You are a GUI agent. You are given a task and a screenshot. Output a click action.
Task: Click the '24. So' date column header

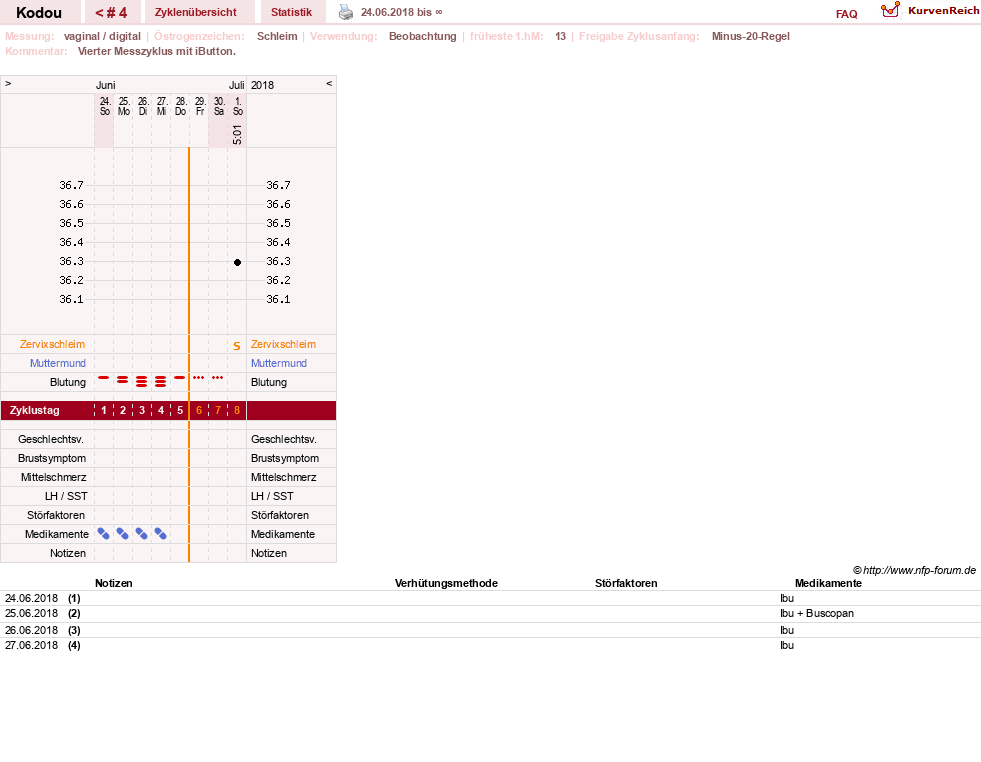tap(104, 106)
